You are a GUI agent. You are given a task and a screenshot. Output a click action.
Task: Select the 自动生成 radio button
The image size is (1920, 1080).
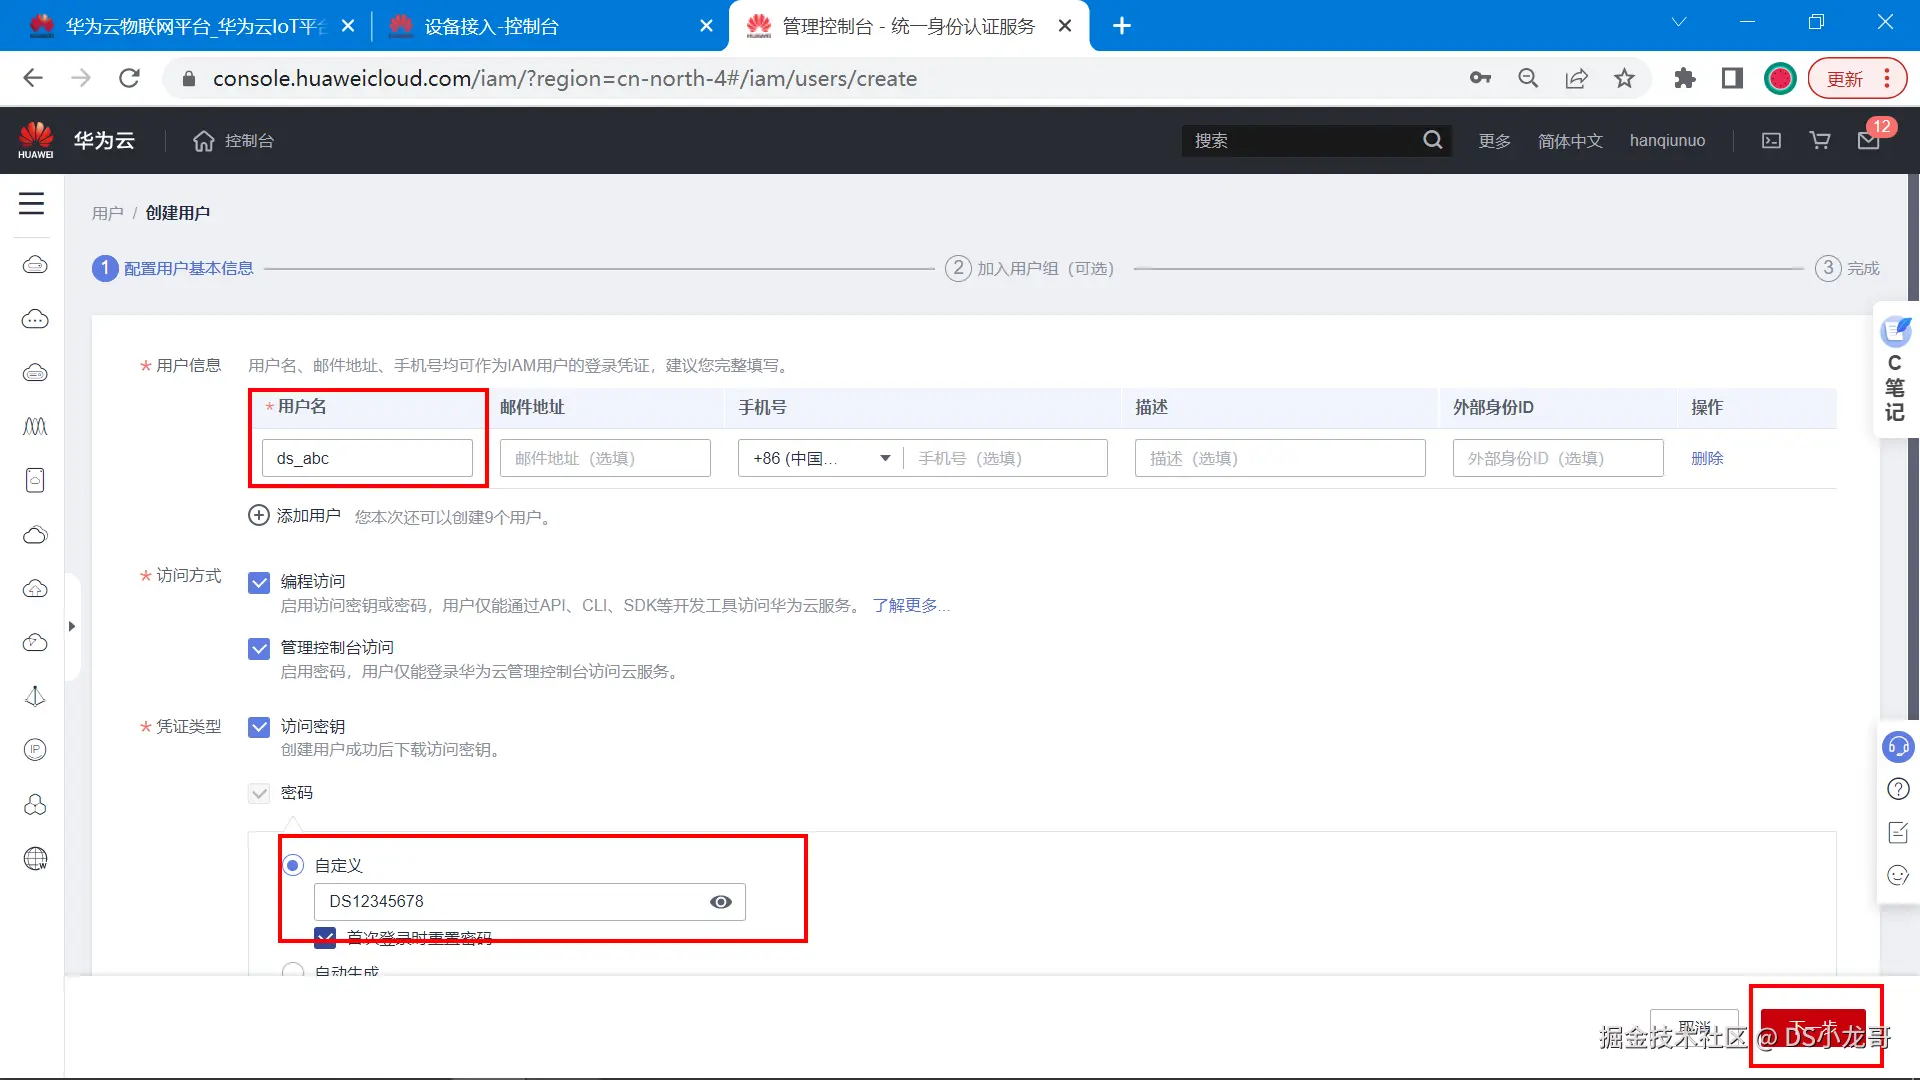293,970
